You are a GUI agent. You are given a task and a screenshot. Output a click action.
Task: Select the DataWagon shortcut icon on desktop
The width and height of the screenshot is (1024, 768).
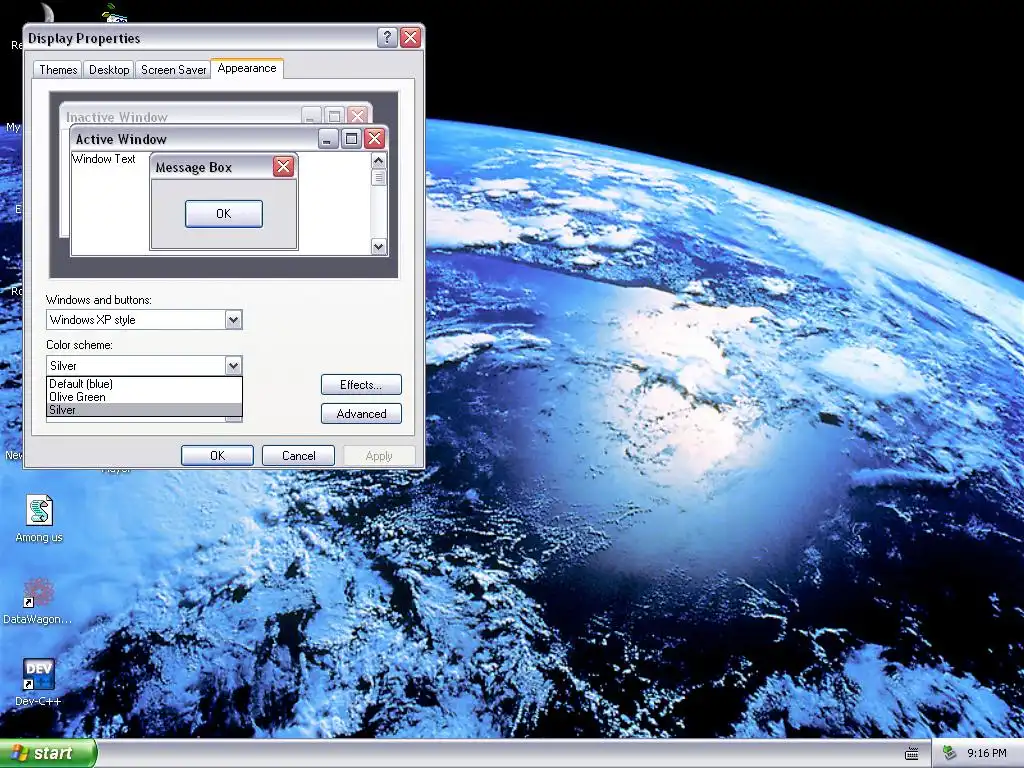tap(37, 601)
